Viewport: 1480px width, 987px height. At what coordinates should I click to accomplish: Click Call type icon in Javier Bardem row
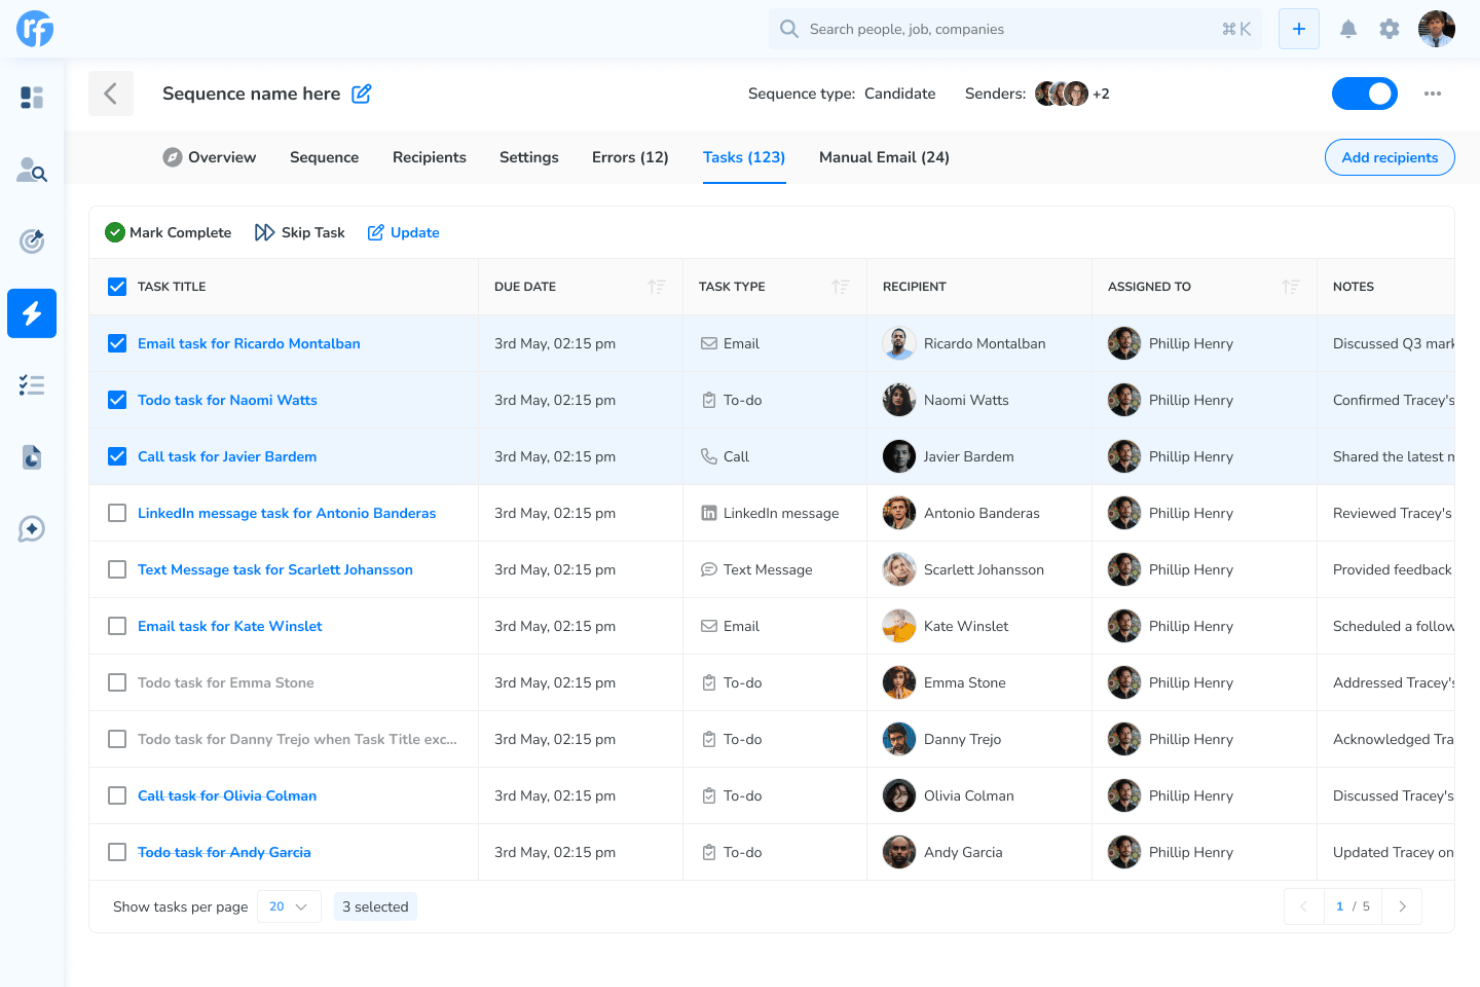[709, 456]
